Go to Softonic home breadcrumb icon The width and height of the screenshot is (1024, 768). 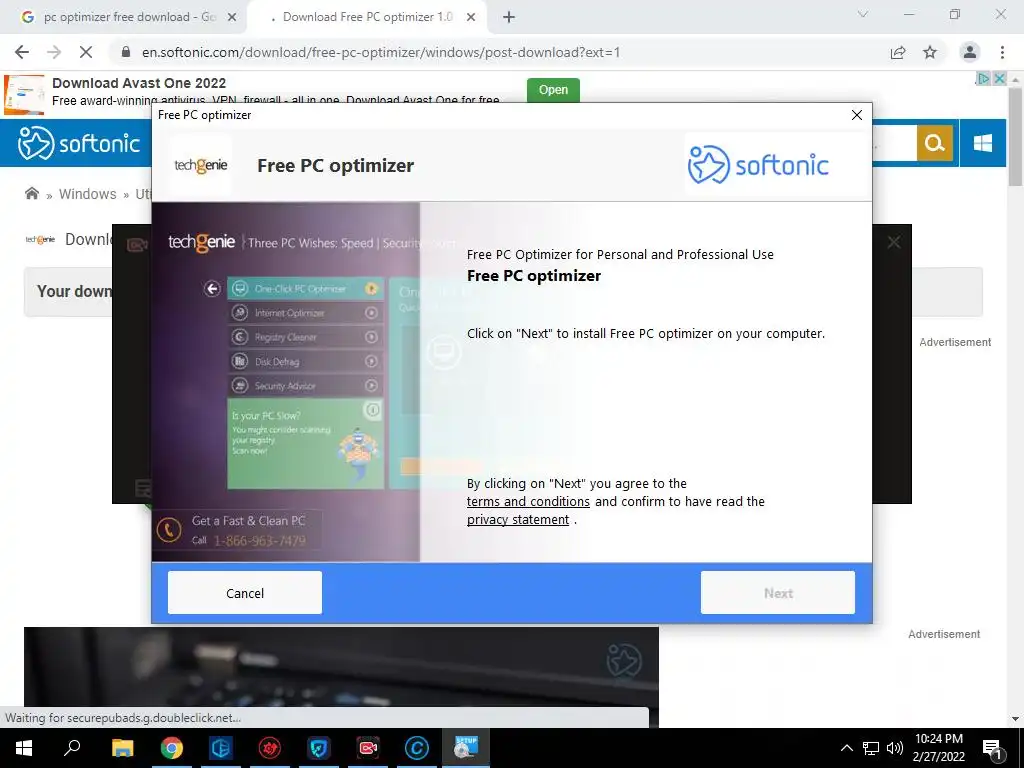[x=31, y=193]
